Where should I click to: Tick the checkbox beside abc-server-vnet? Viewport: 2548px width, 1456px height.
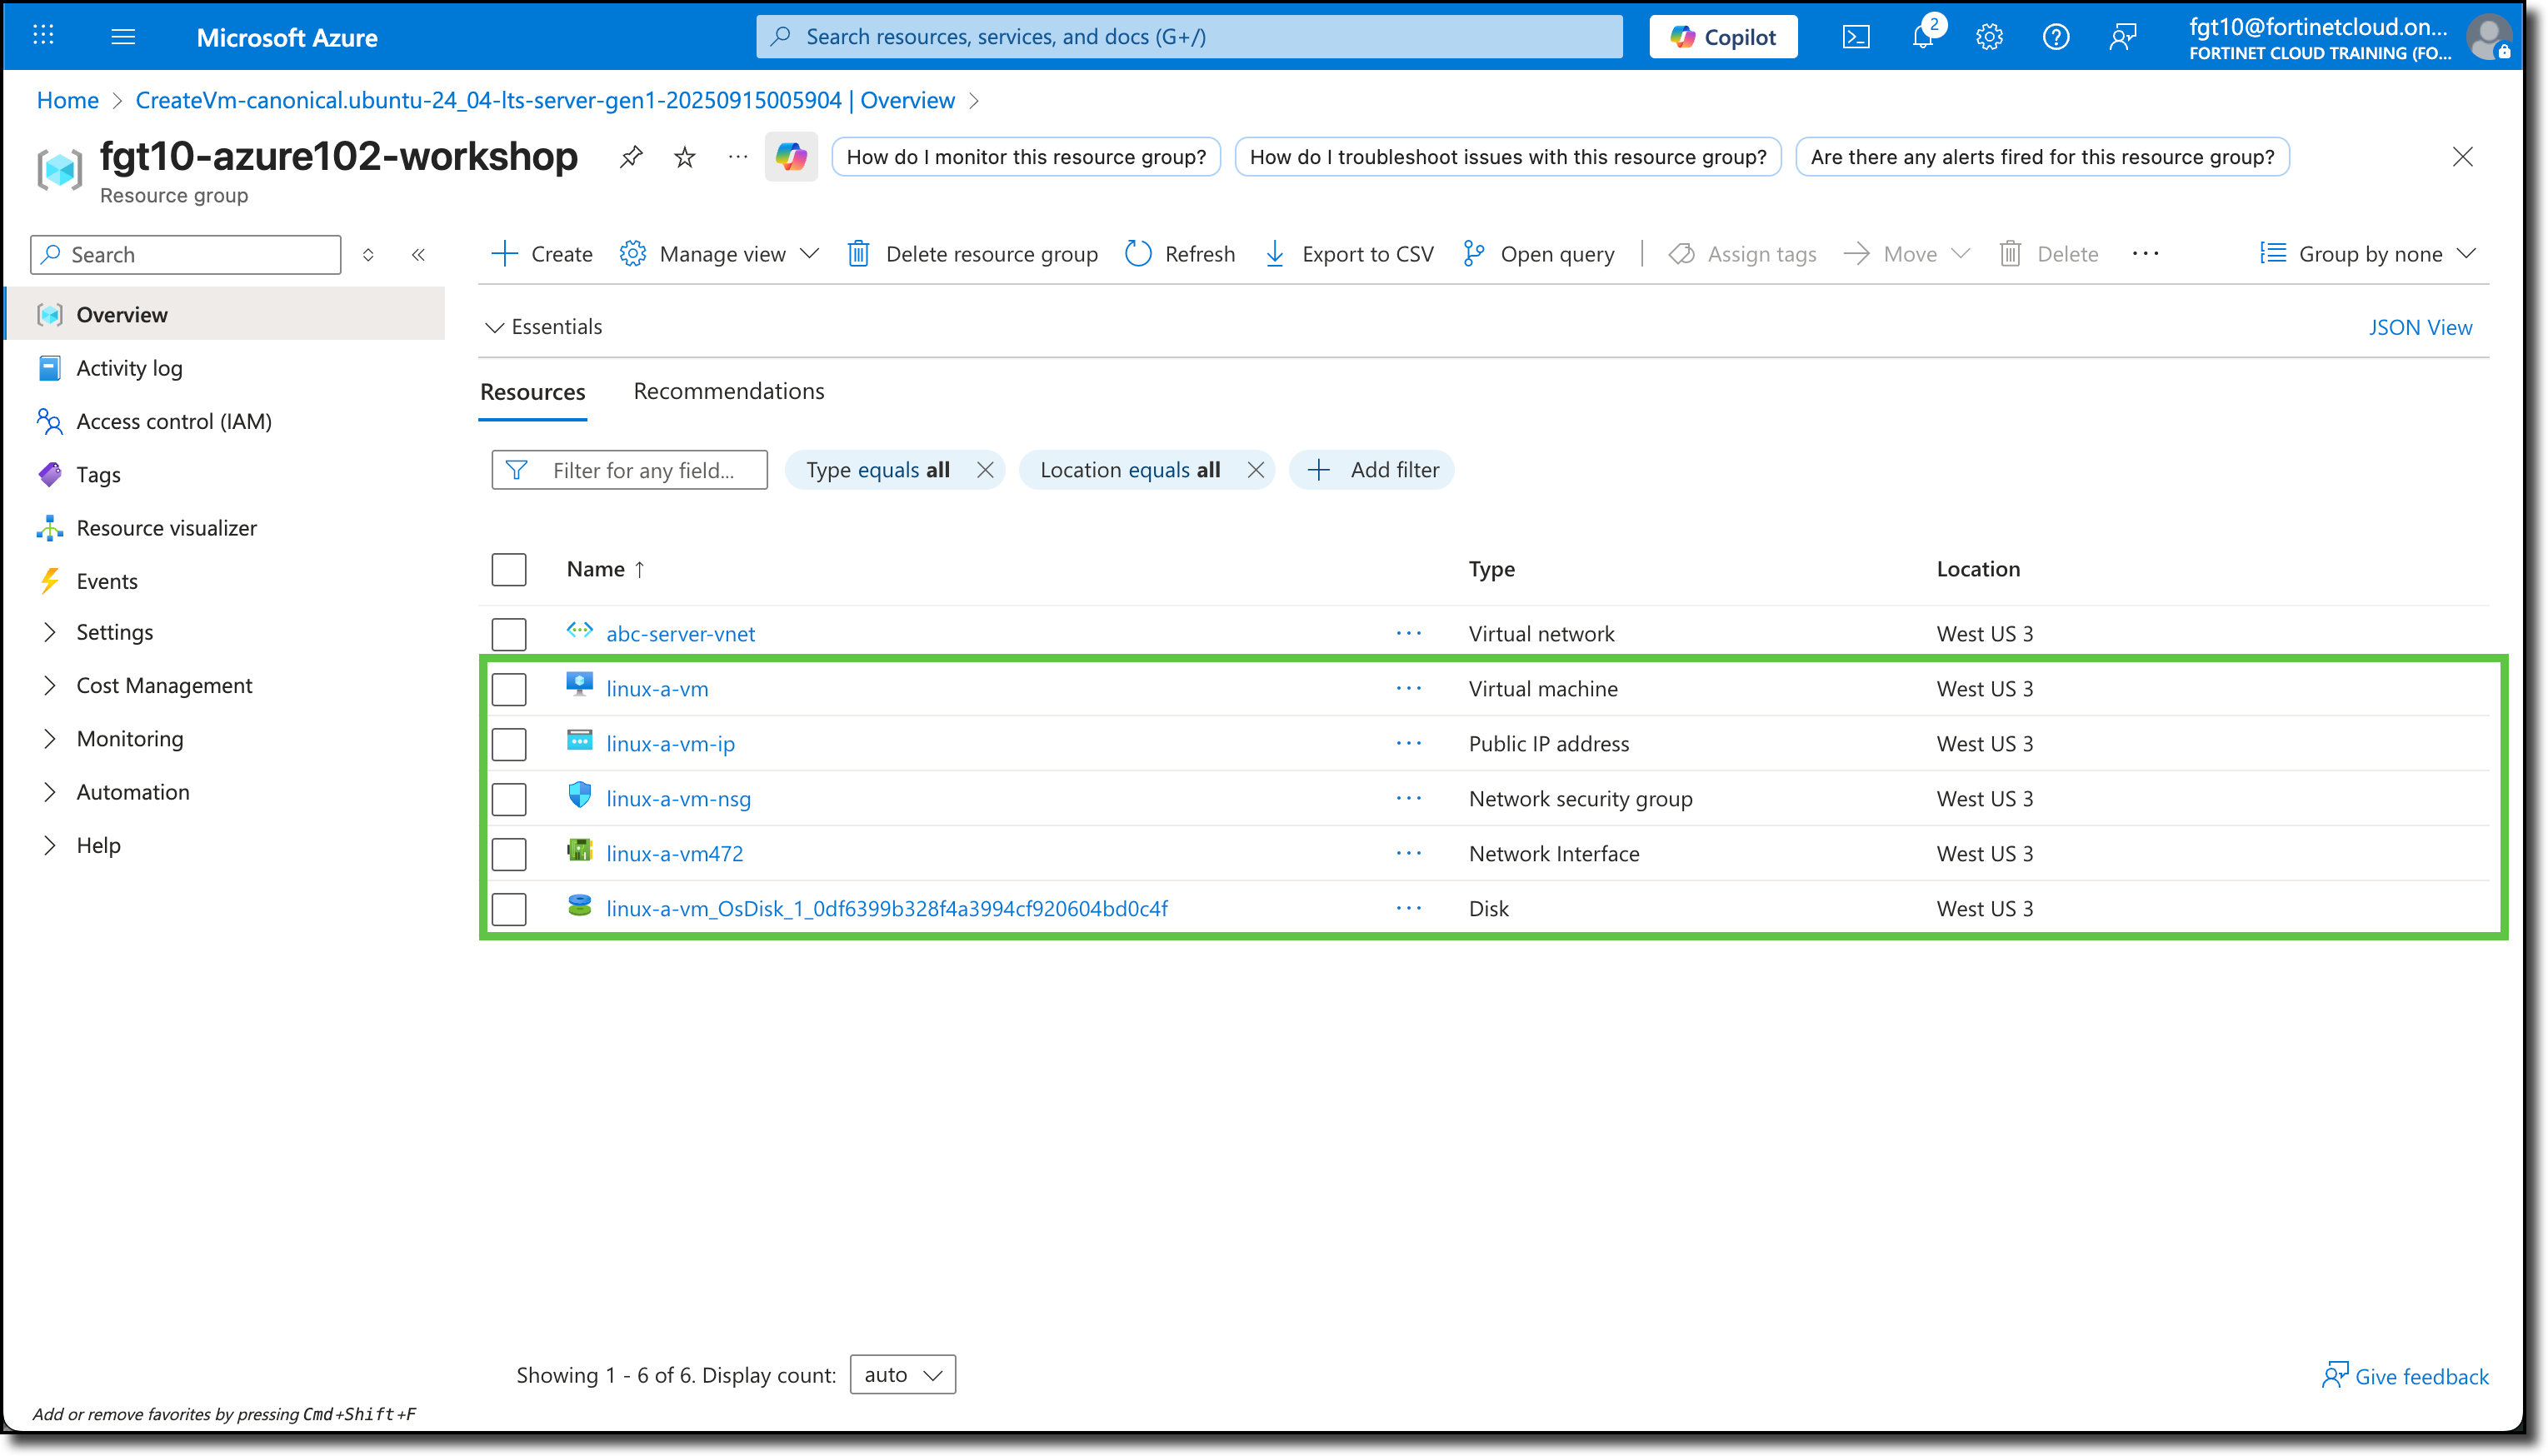(x=509, y=633)
